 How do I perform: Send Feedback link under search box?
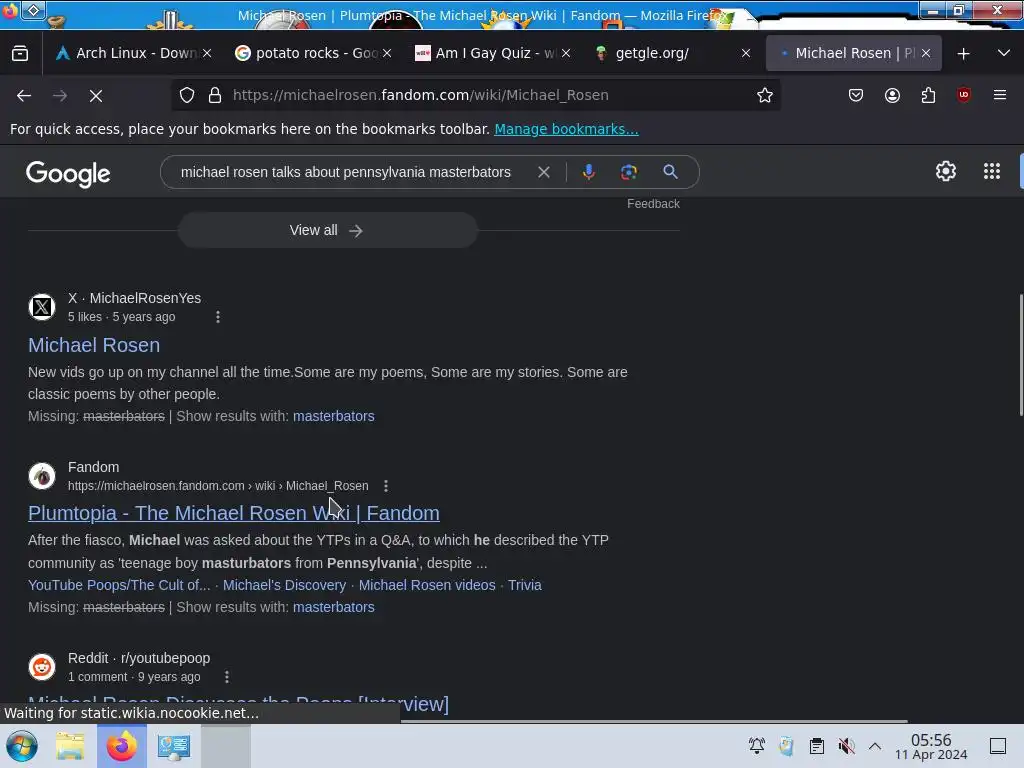(653, 204)
